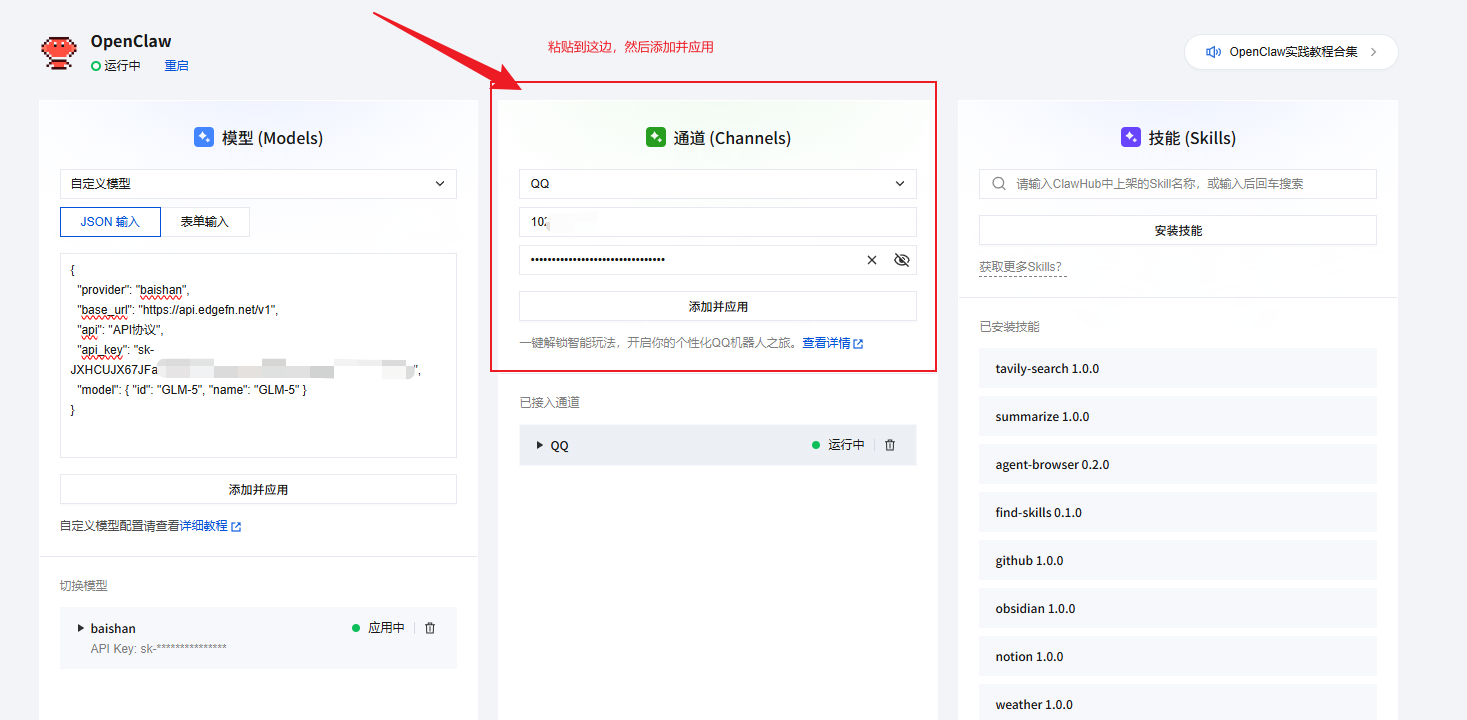
Task: Click the ClawHub skill search box
Action: pos(1177,184)
